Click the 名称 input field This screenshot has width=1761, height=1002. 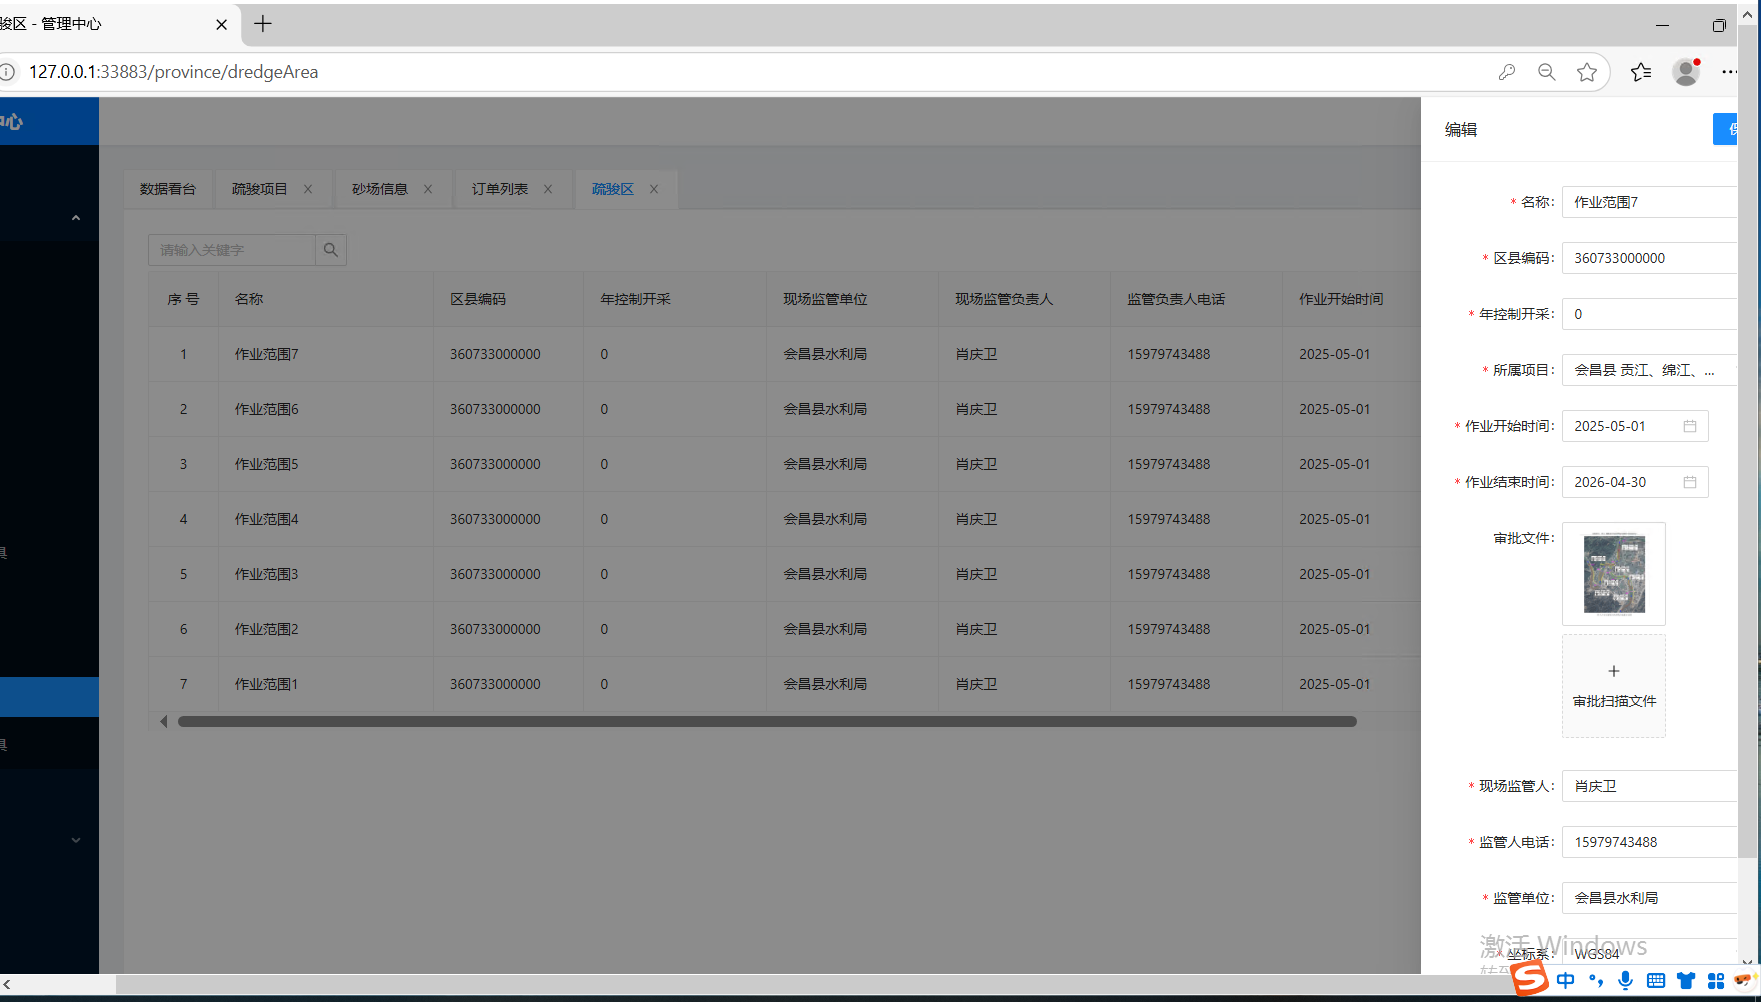point(1650,202)
